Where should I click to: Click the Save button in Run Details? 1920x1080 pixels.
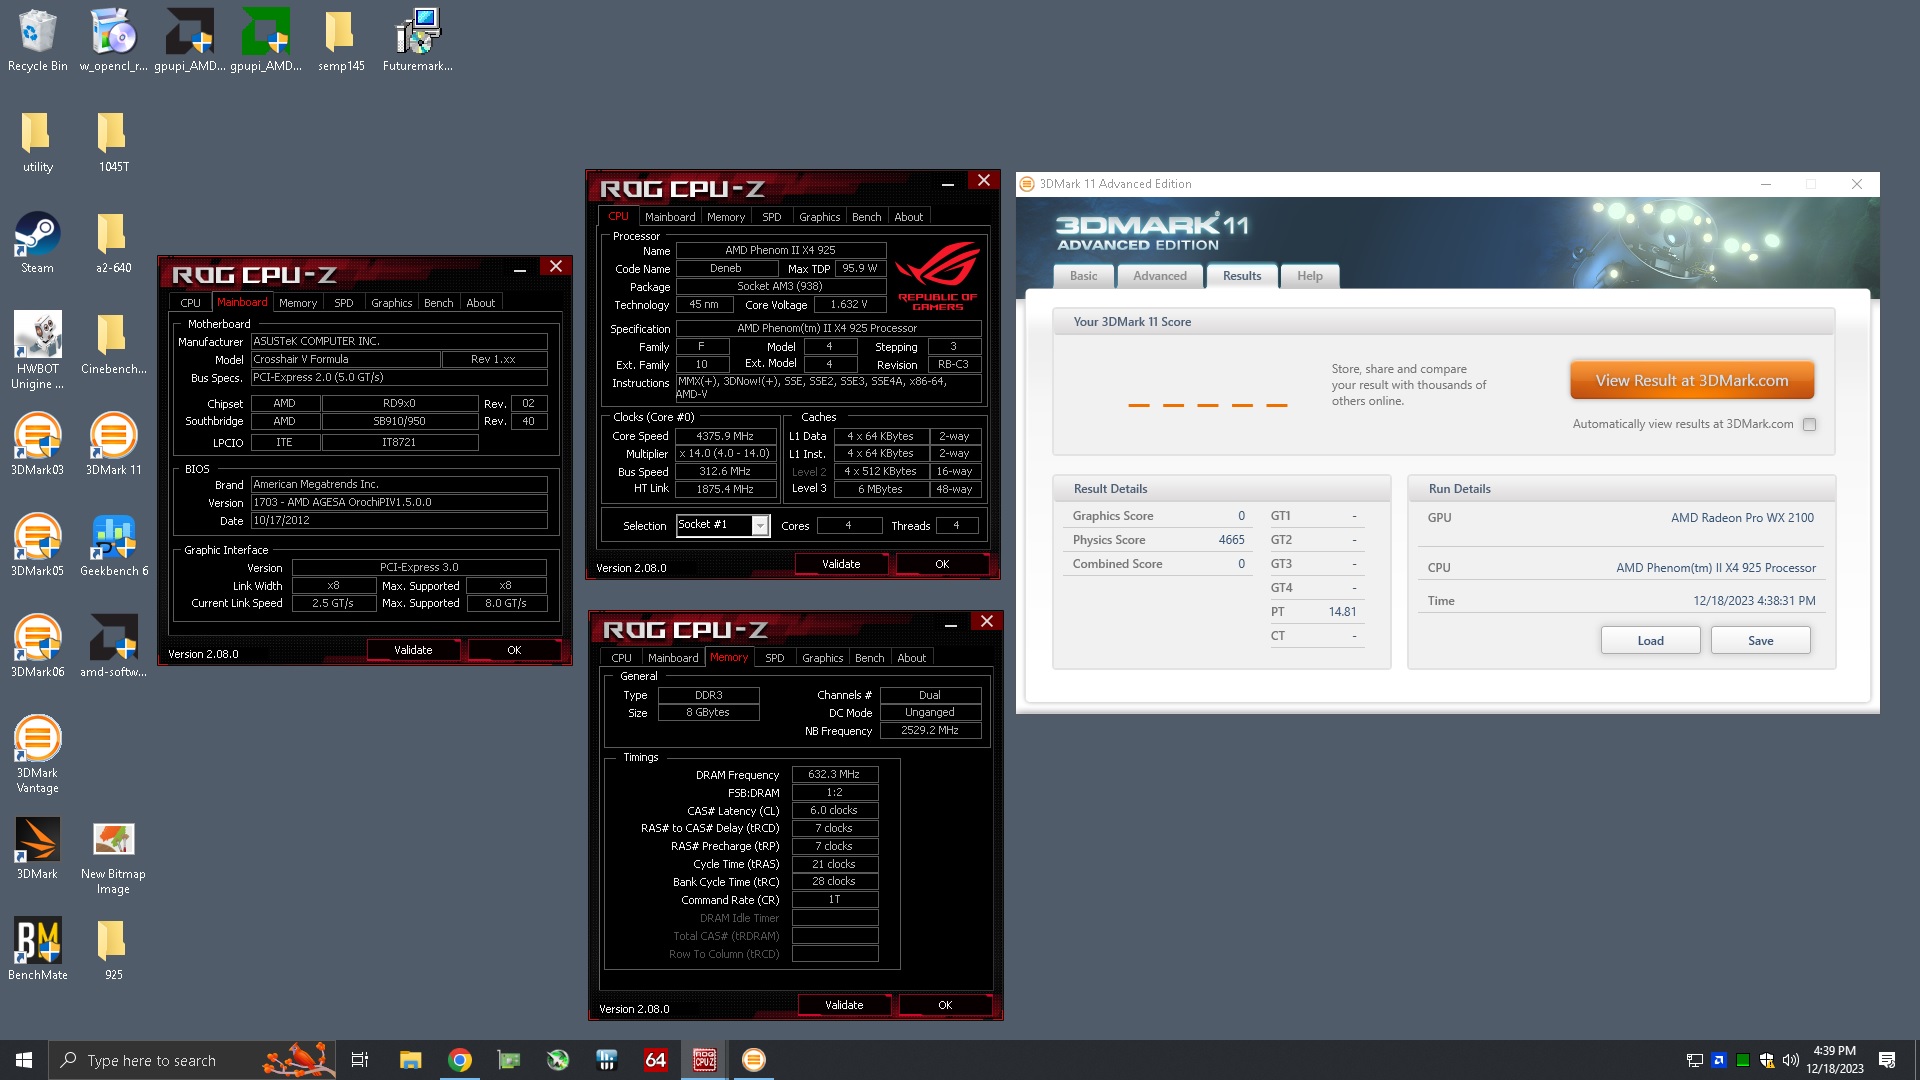tap(1761, 641)
